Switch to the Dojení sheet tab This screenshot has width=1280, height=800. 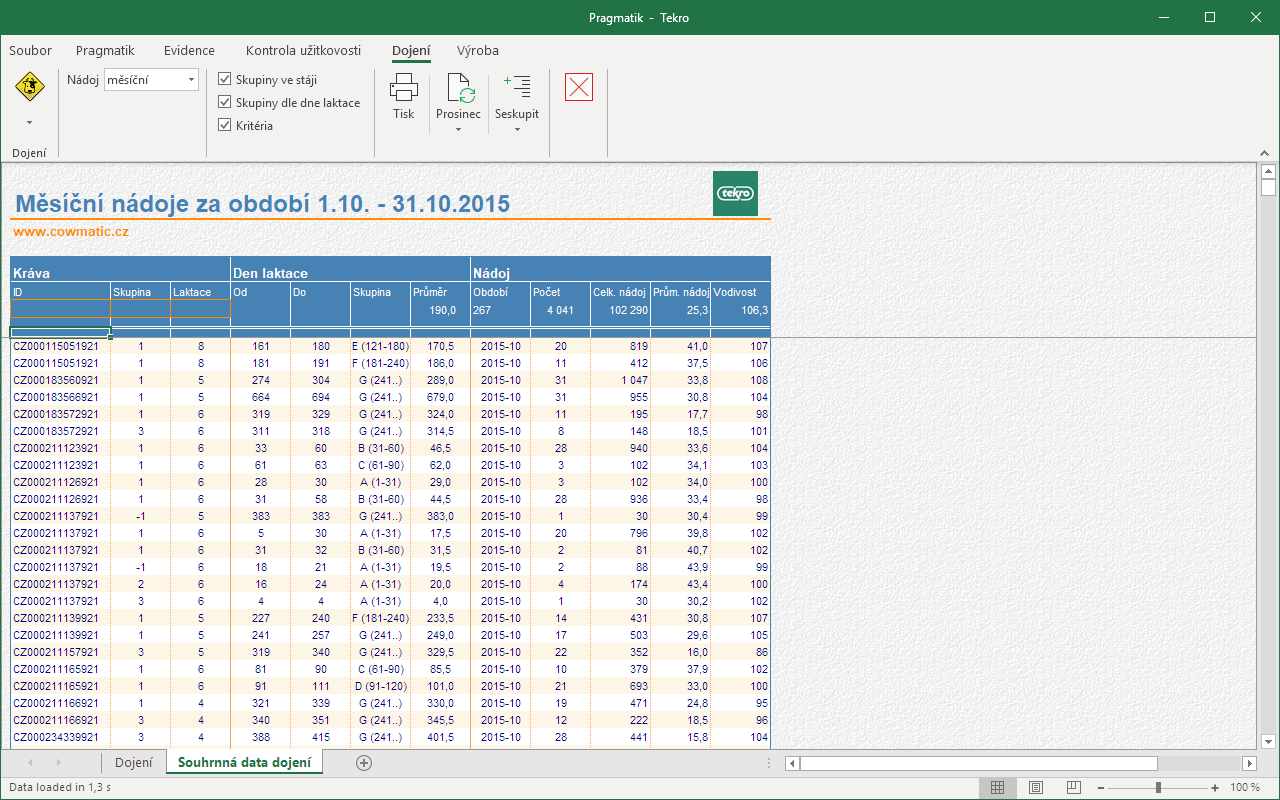point(134,763)
